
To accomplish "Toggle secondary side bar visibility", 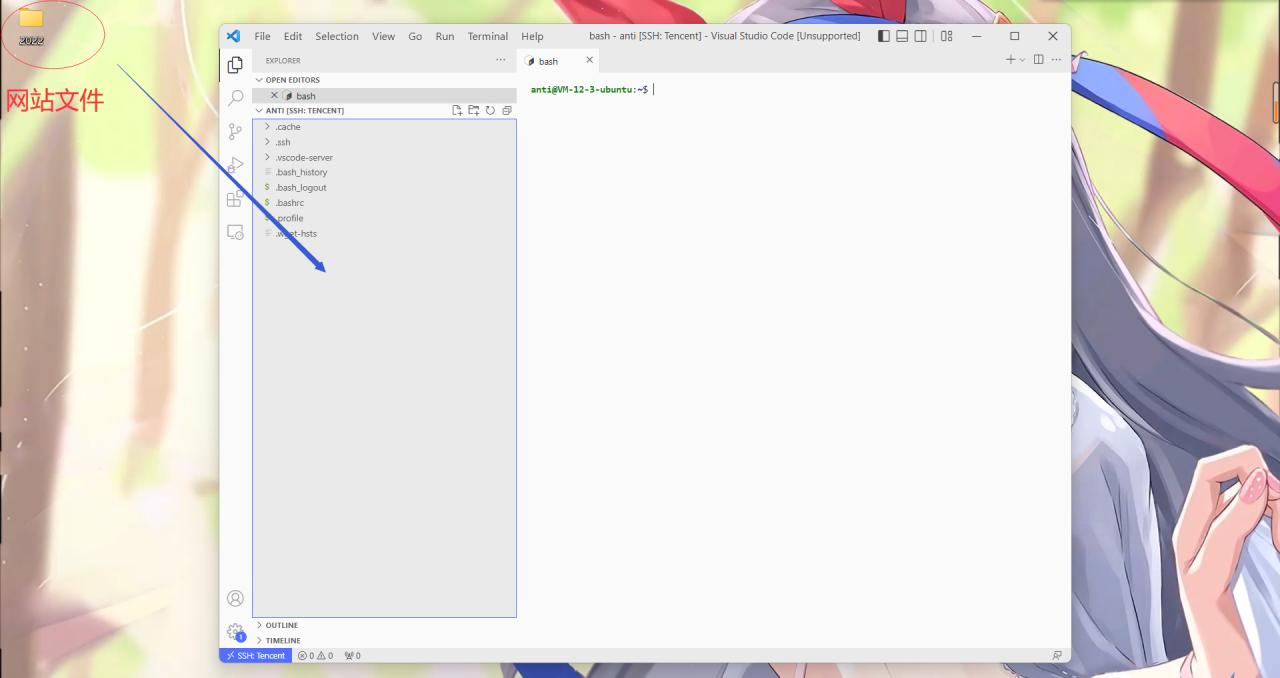I will point(920,36).
